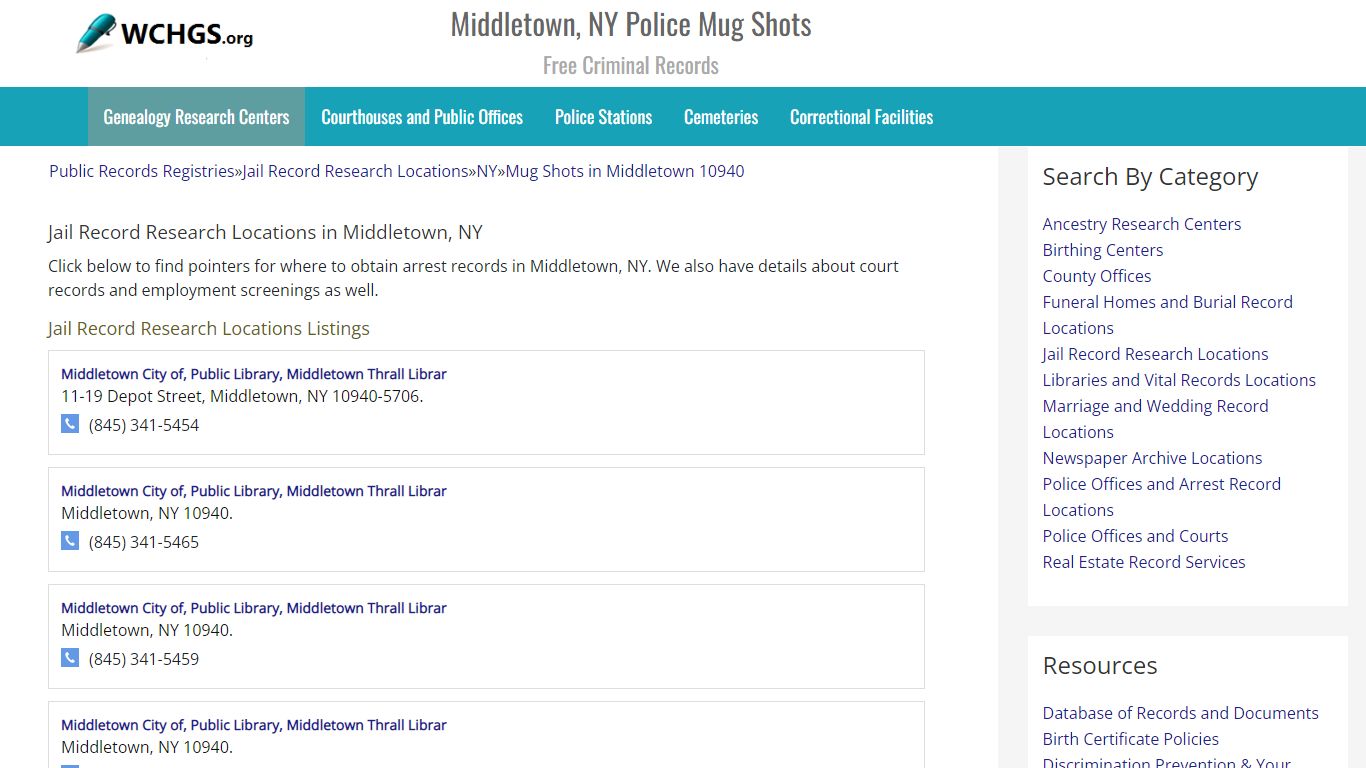
Task: Click Search By Category heading
Action: (x=1150, y=177)
